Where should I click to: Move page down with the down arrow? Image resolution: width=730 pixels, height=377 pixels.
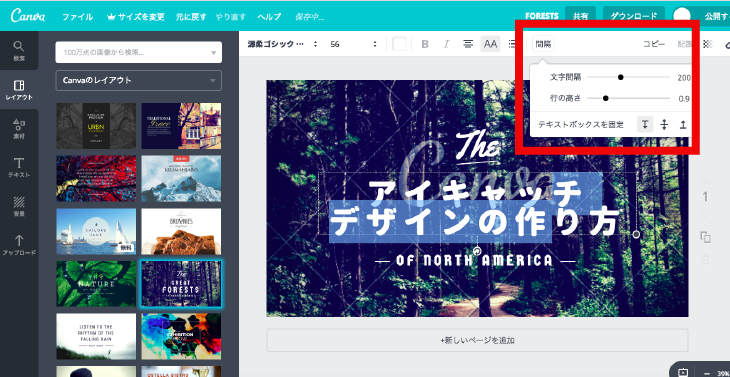point(705,215)
